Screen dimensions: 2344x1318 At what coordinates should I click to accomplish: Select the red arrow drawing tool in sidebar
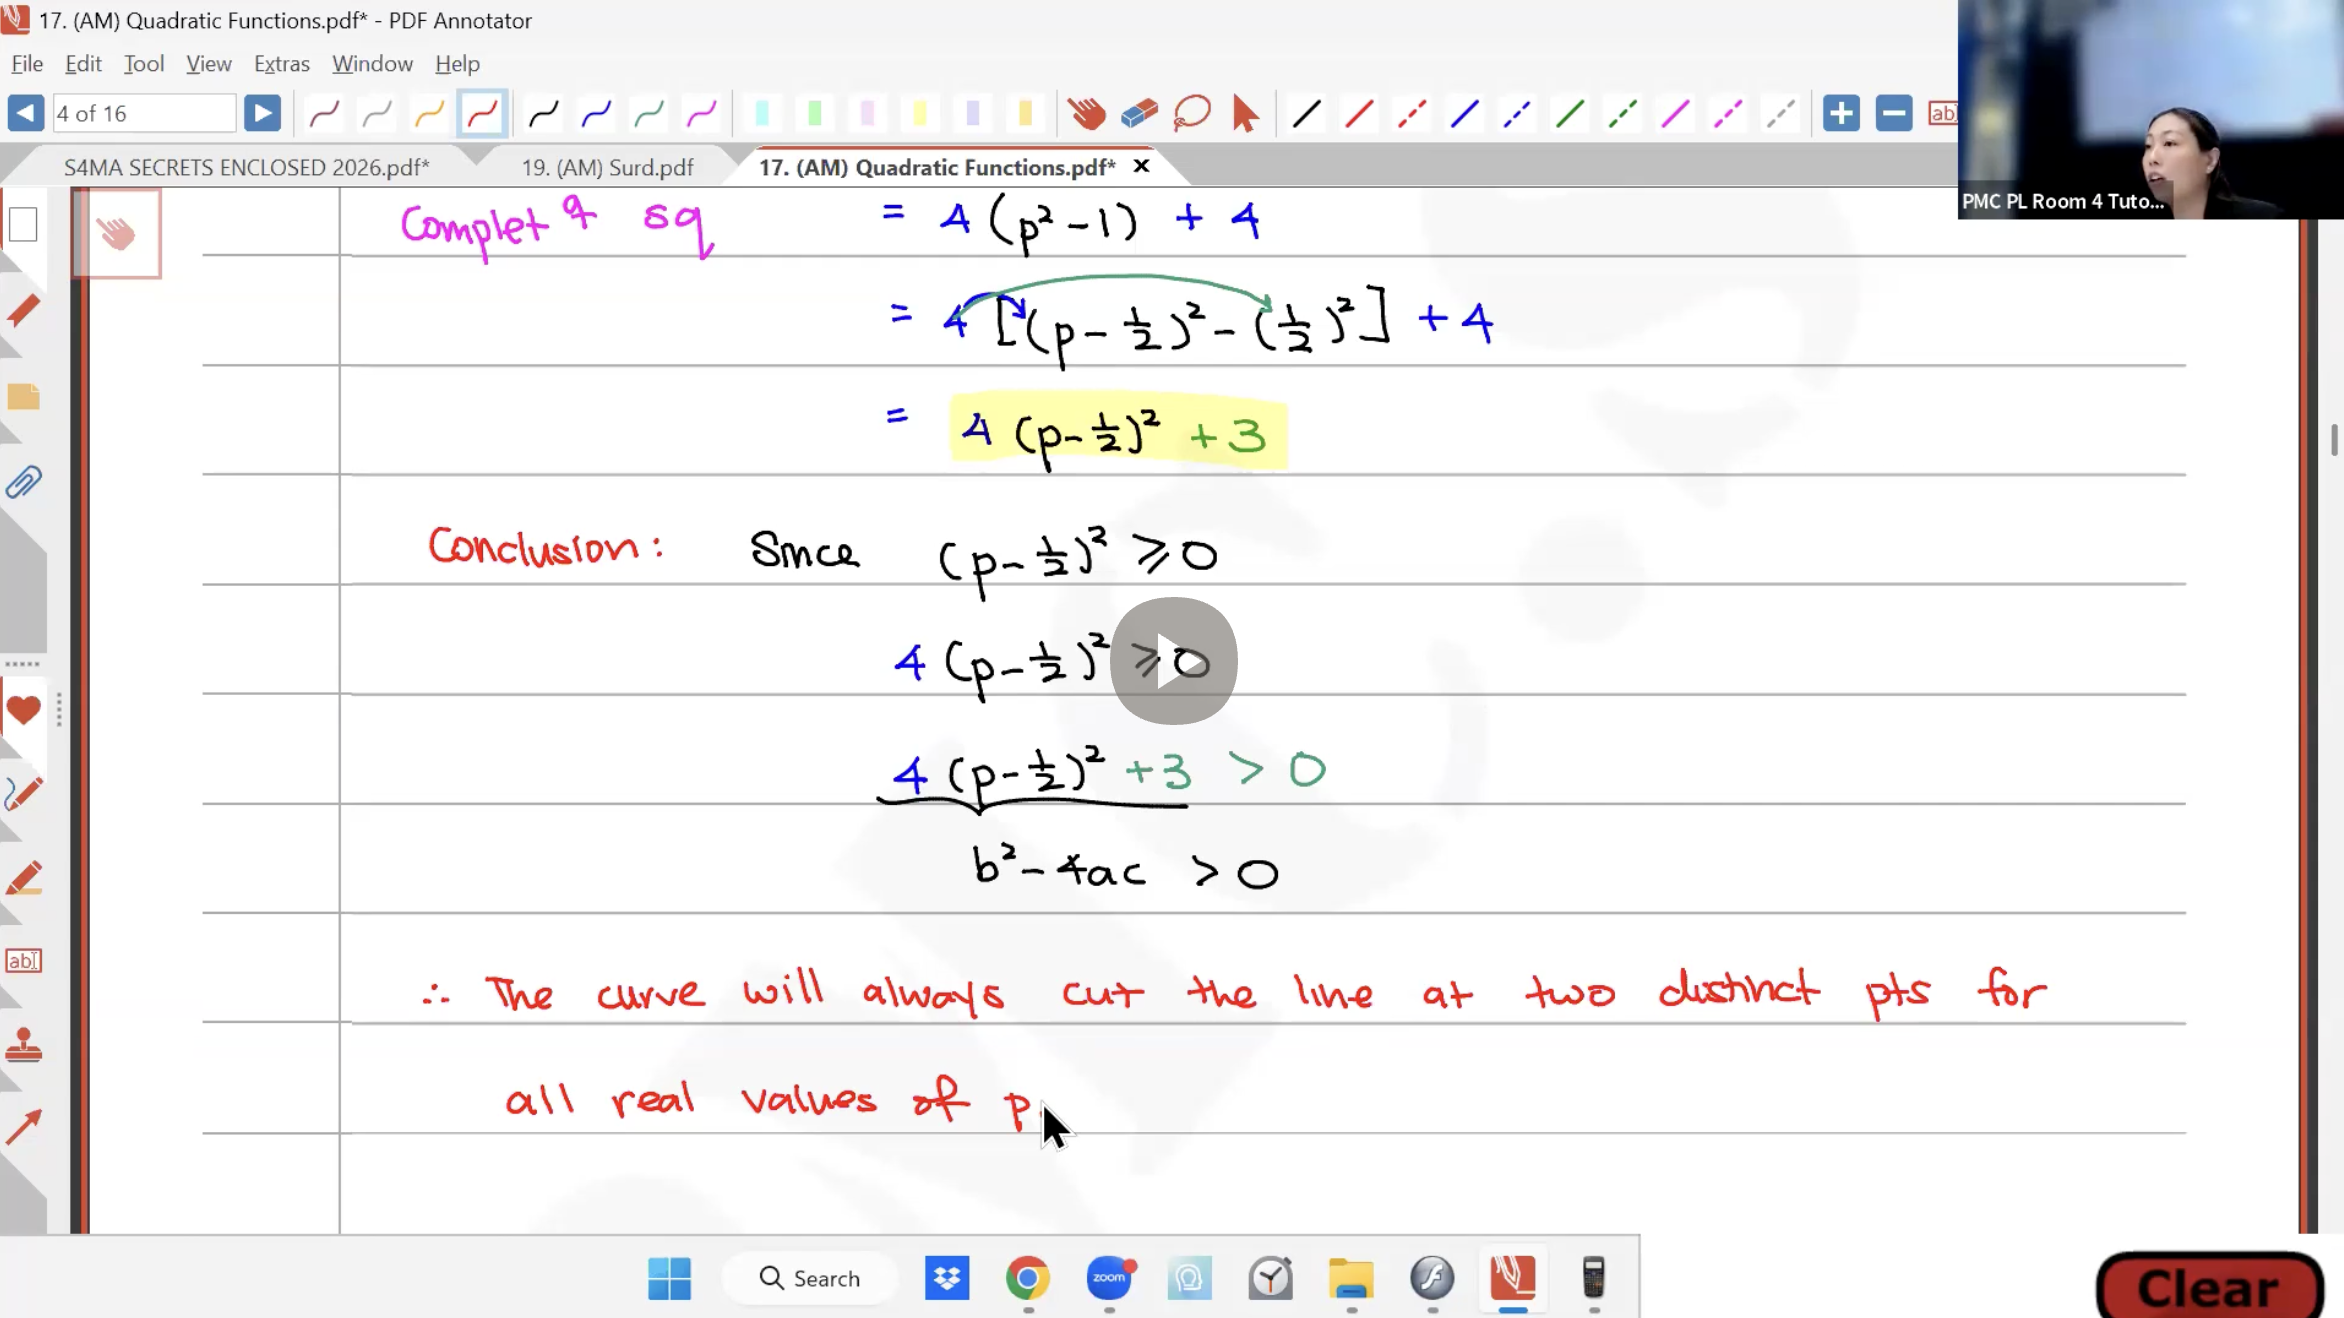[x=23, y=1128]
